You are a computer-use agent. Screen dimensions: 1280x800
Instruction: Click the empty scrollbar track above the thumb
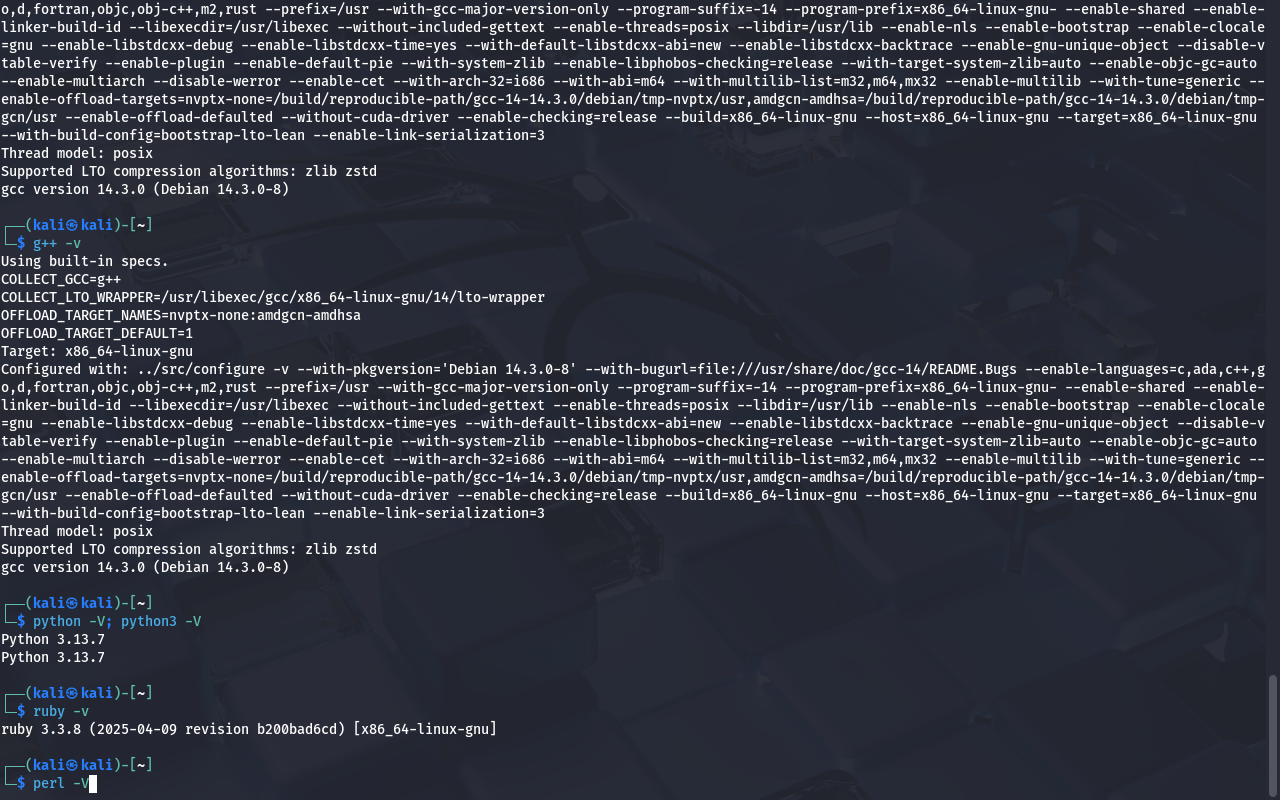pyautogui.click(x=1273, y=338)
